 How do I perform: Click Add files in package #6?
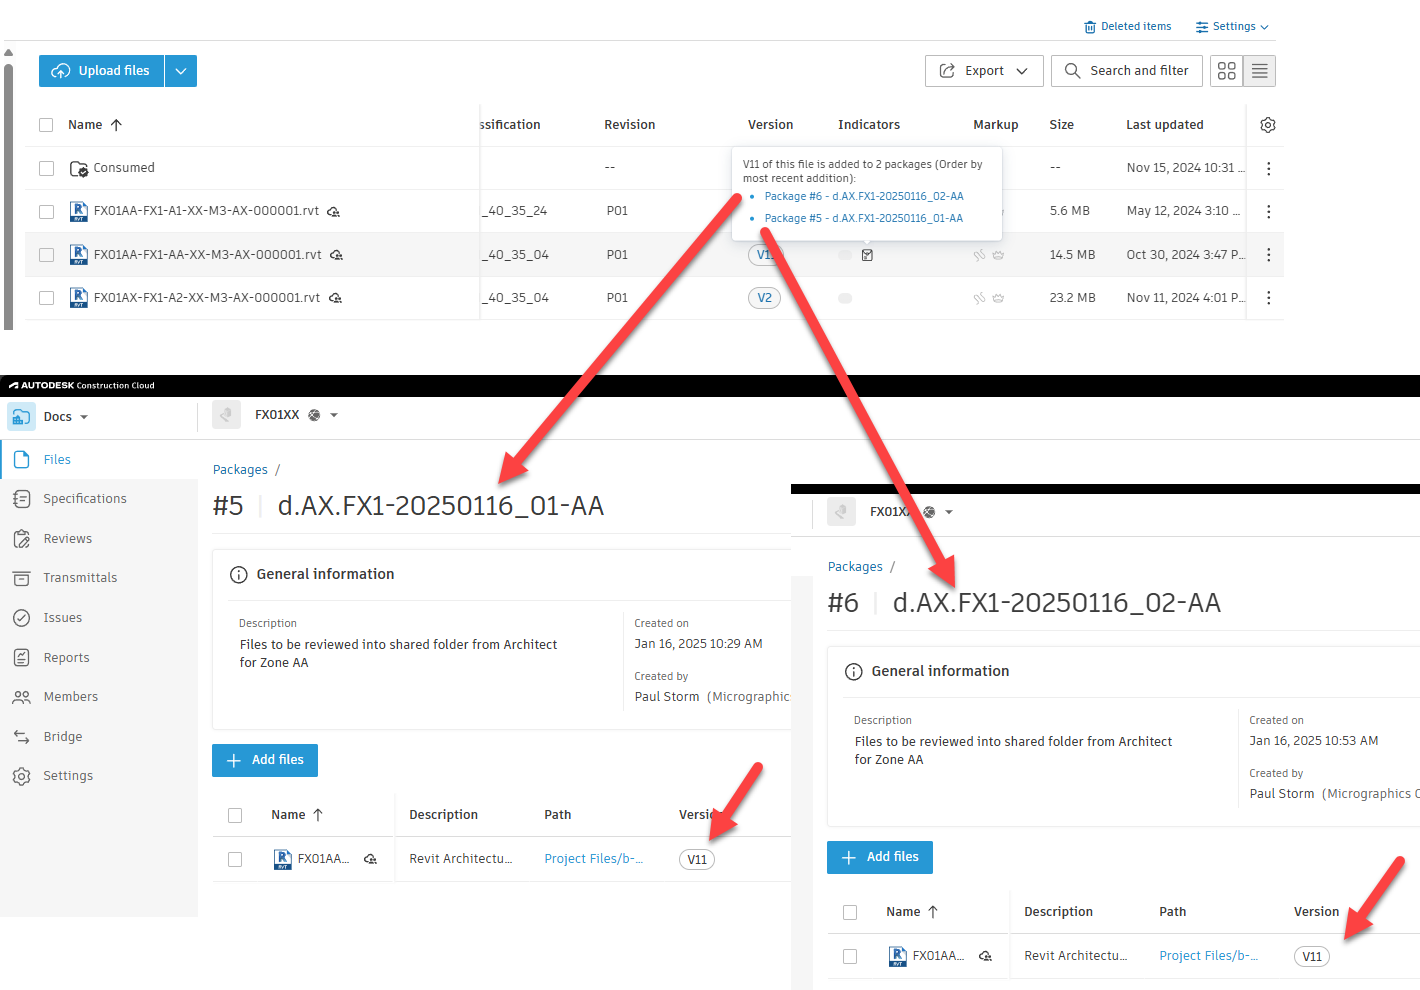pos(880,857)
